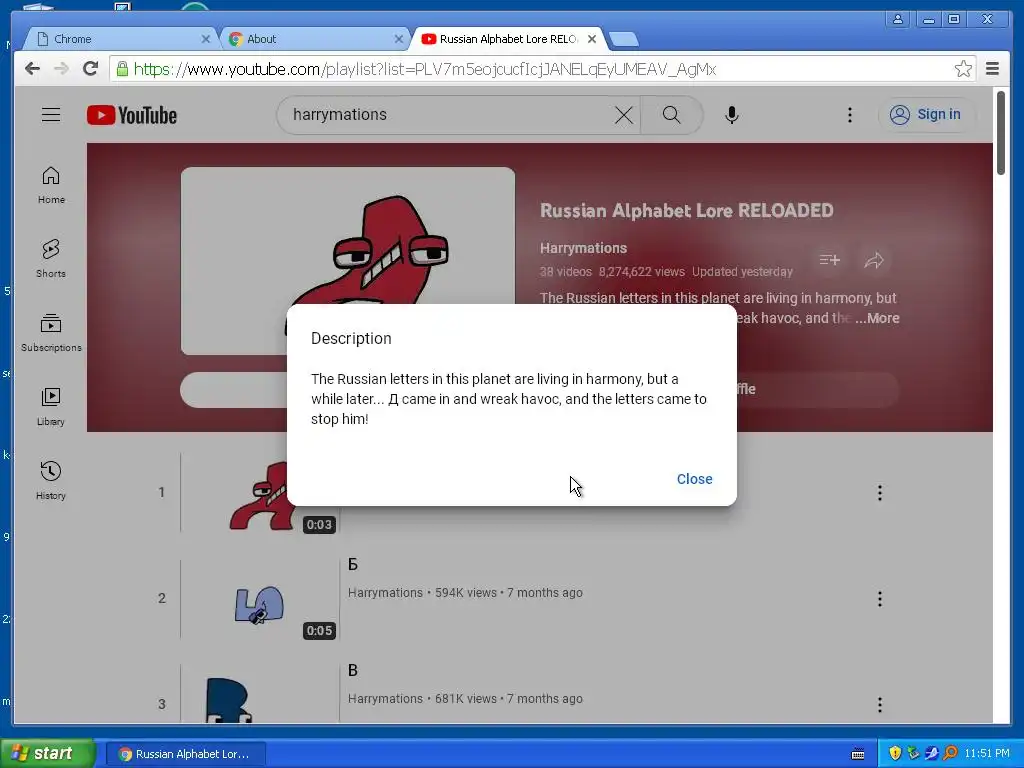The image size is (1024, 768).
Task: Open Chrome user profile button
Action: click(898, 20)
